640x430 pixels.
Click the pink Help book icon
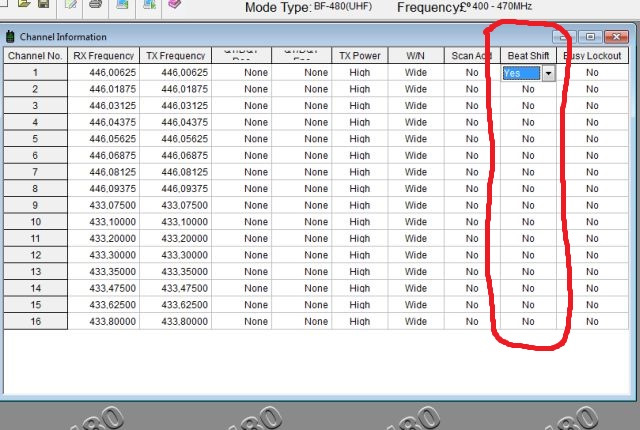tap(173, 5)
